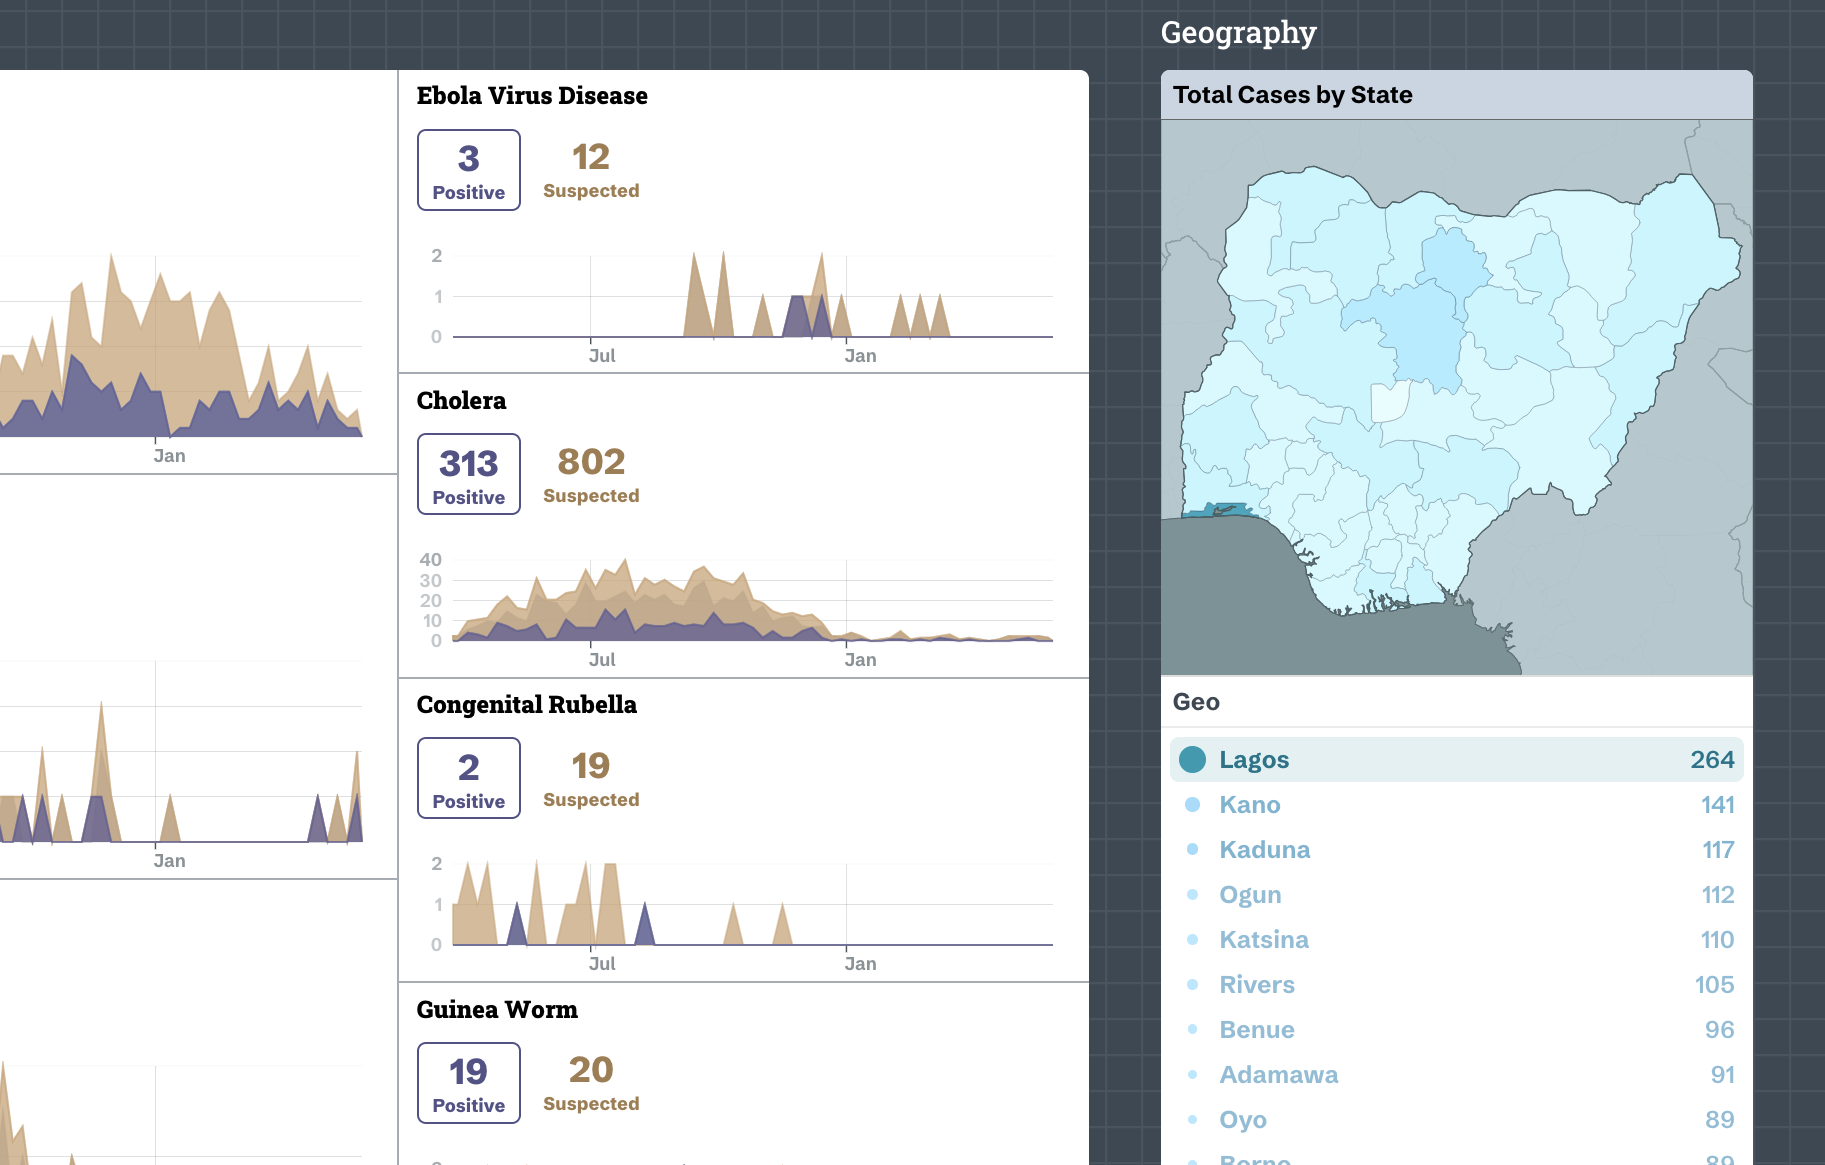
Task: Select the Oyo row in Geo list
Action: click(1456, 1120)
